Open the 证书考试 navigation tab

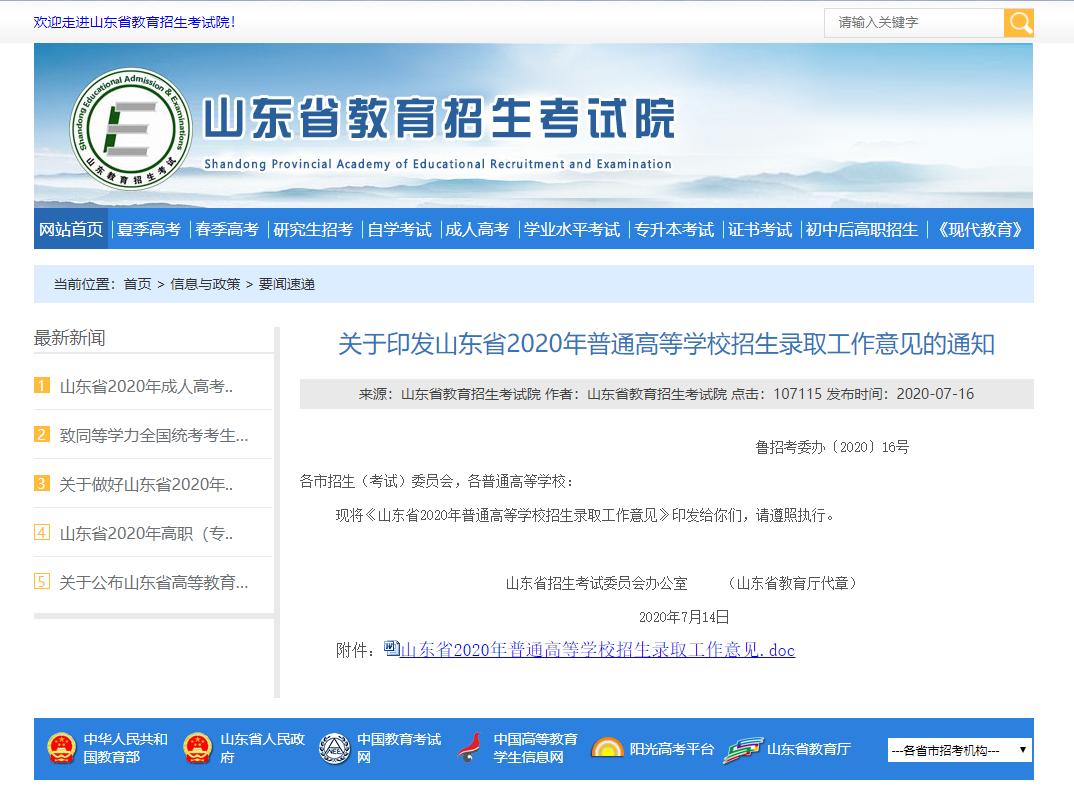[760, 229]
